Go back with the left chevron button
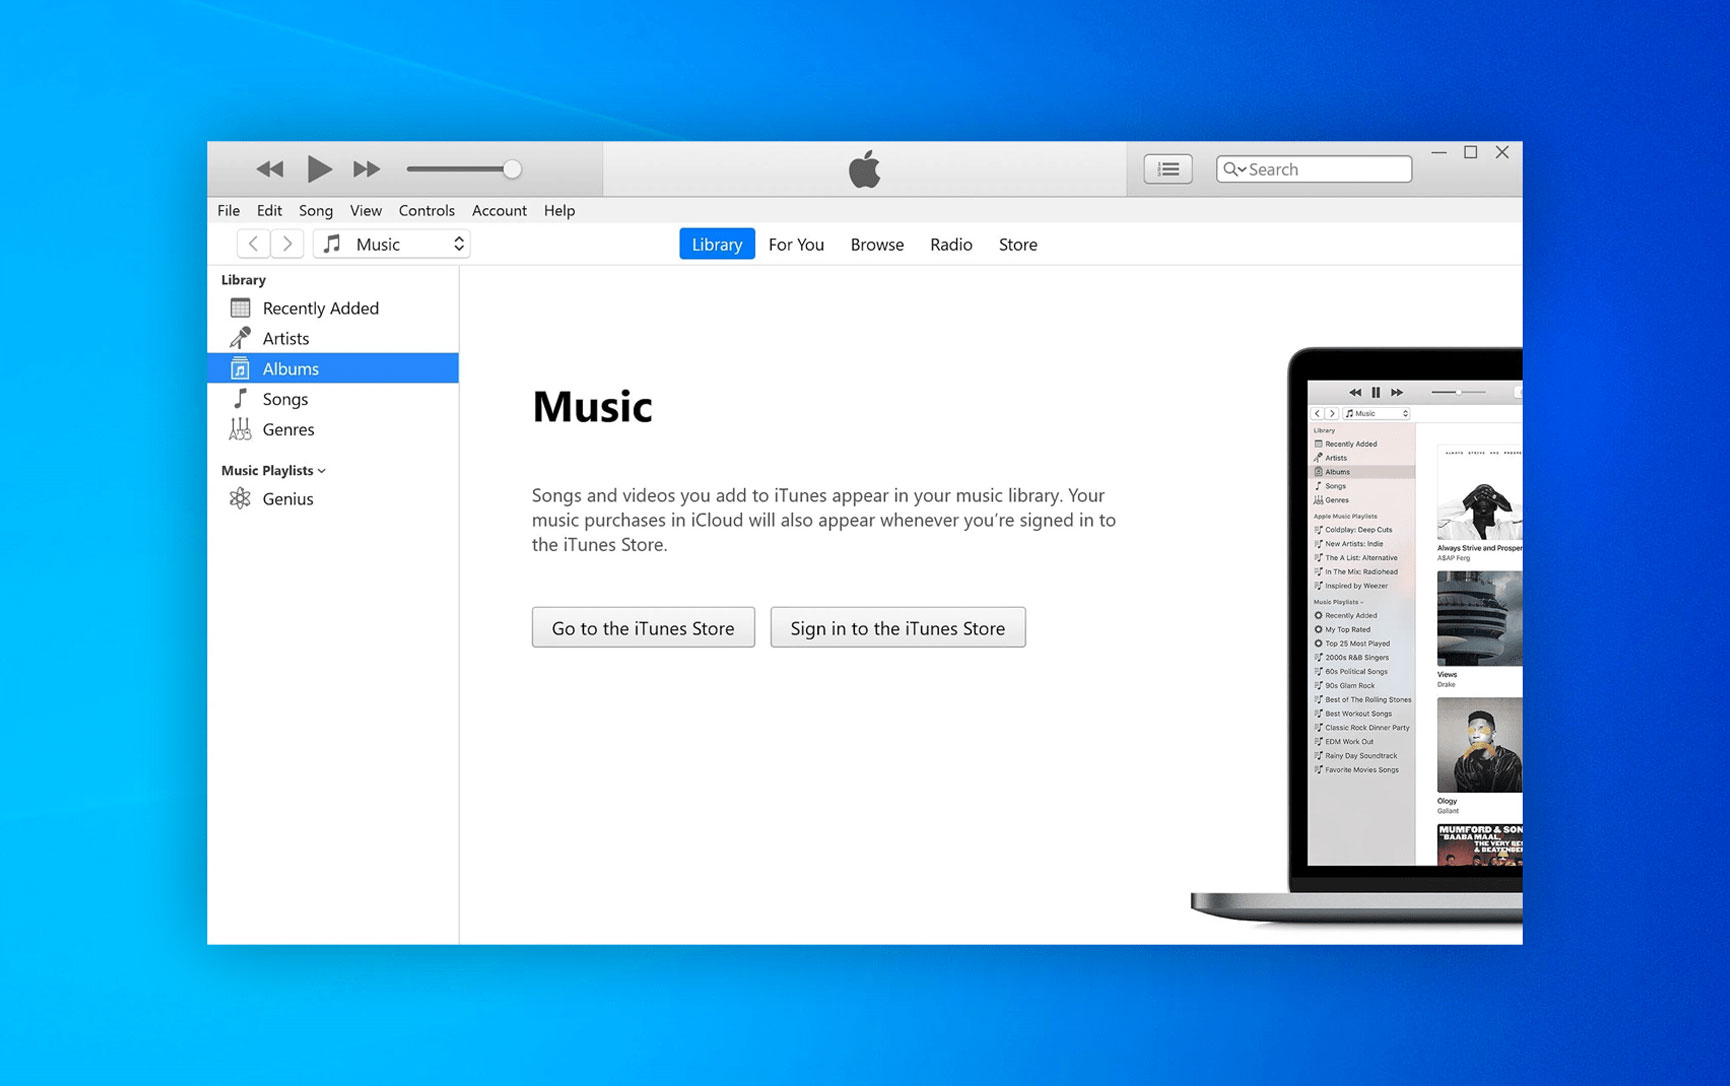The width and height of the screenshot is (1730, 1086). (253, 244)
